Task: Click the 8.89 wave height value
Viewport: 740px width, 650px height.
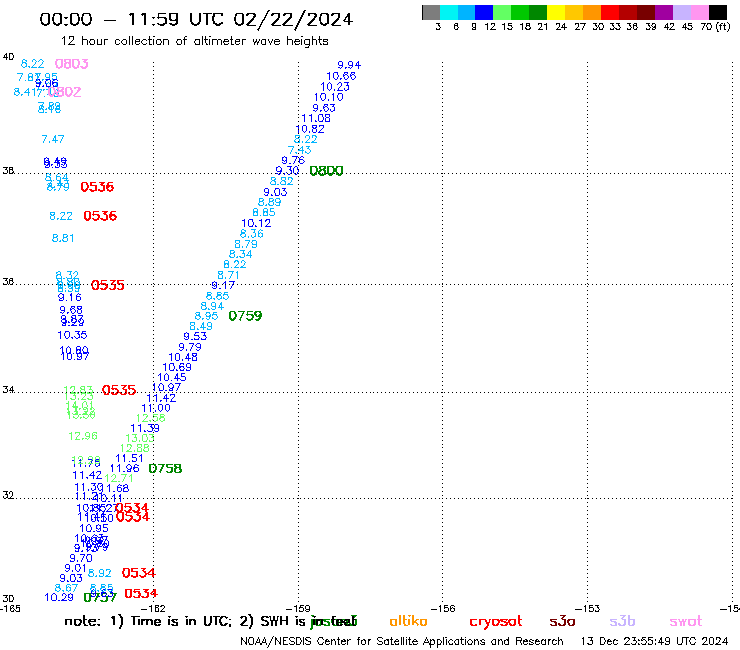Action: click(269, 202)
